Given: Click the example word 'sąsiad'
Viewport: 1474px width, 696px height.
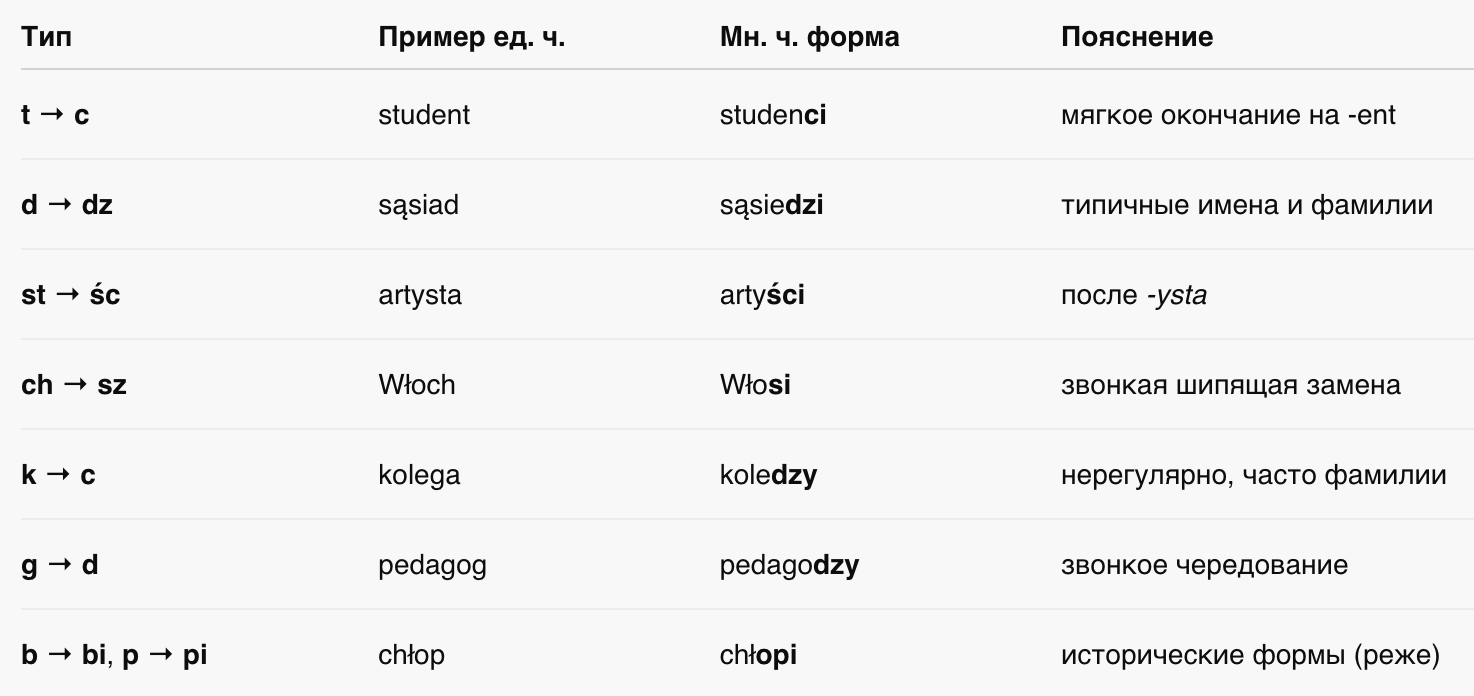Looking at the screenshot, I should [418, 206].
